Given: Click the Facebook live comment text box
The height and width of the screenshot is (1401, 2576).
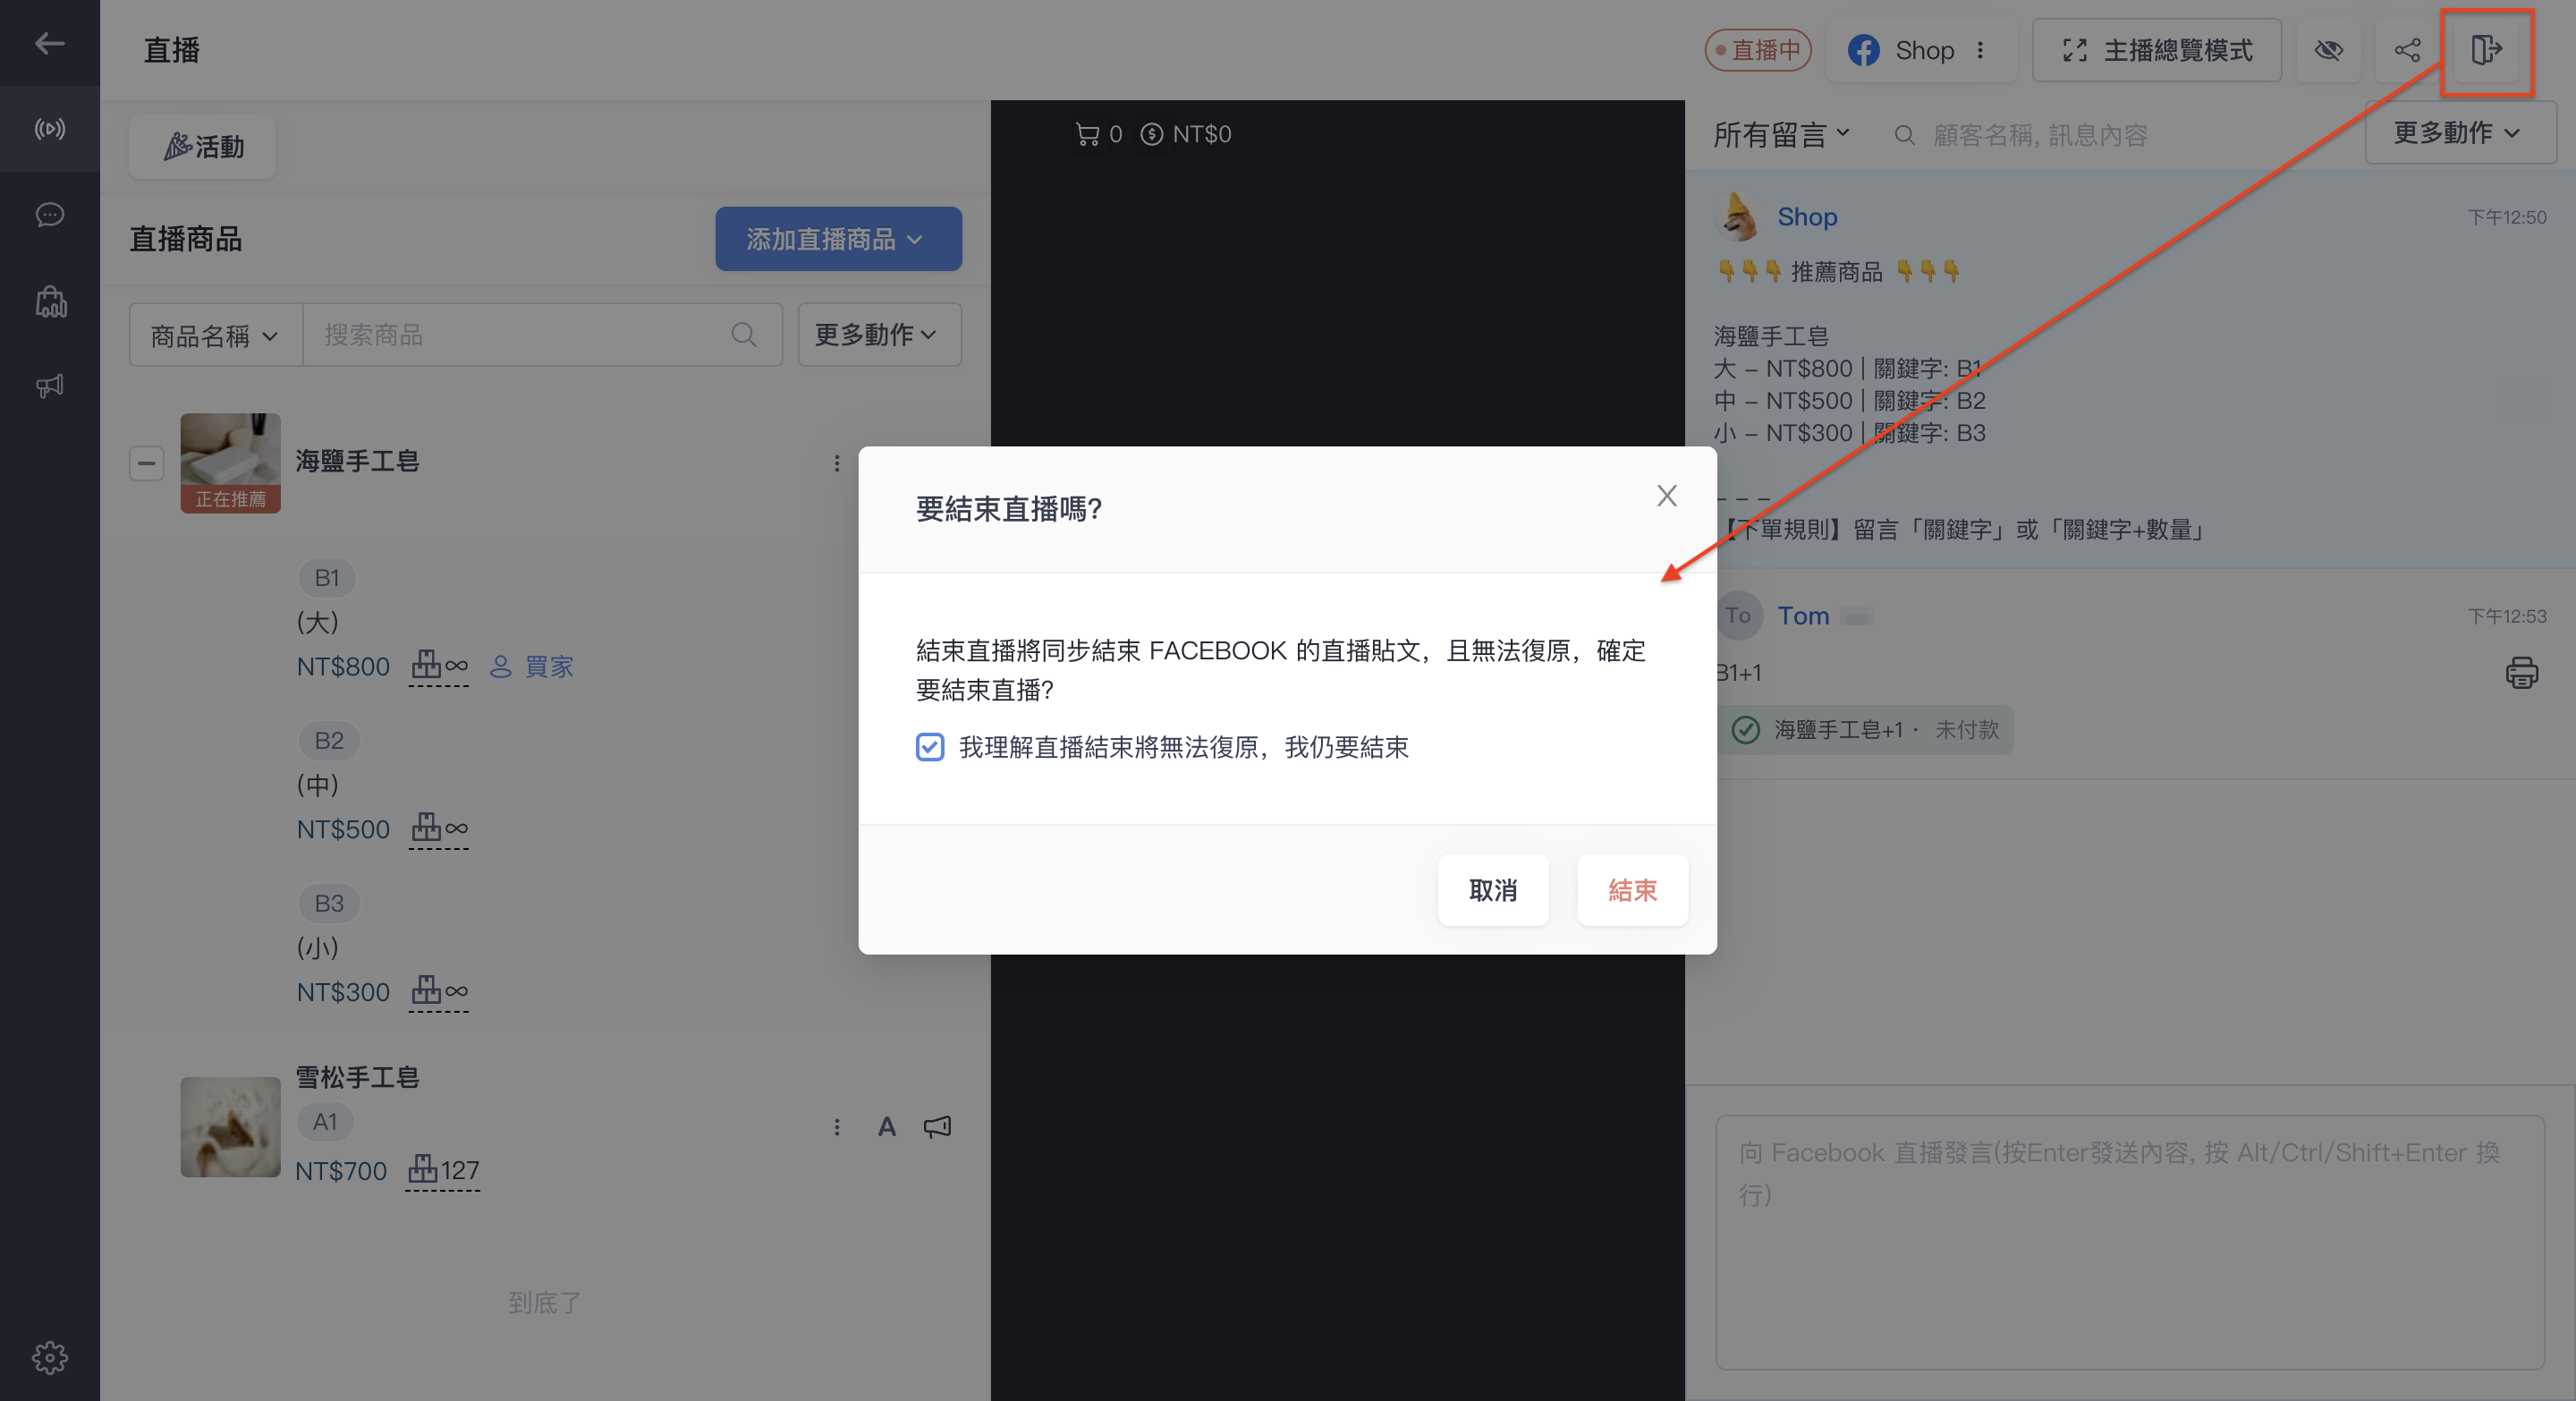Looking at the screenshot, I should (2129, 1241).
